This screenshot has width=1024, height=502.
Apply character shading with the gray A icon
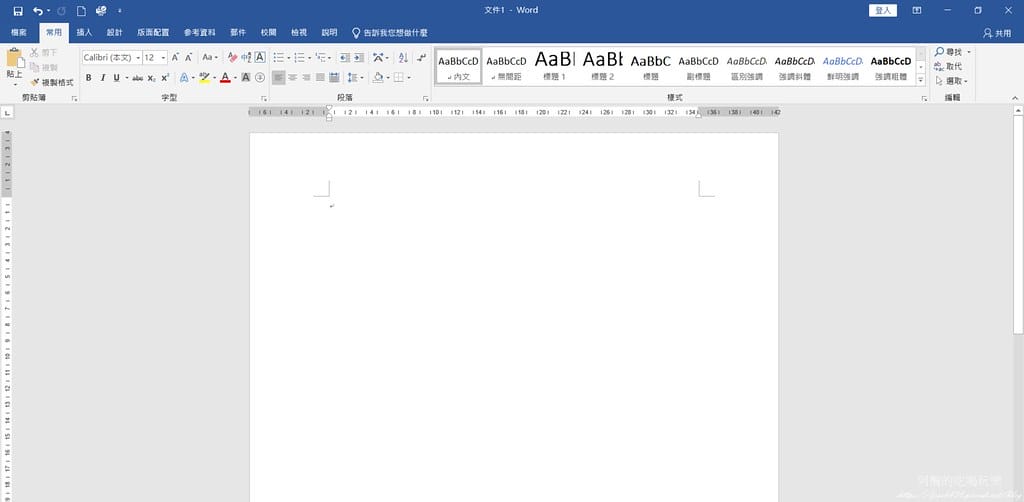[x=246, y=78]
